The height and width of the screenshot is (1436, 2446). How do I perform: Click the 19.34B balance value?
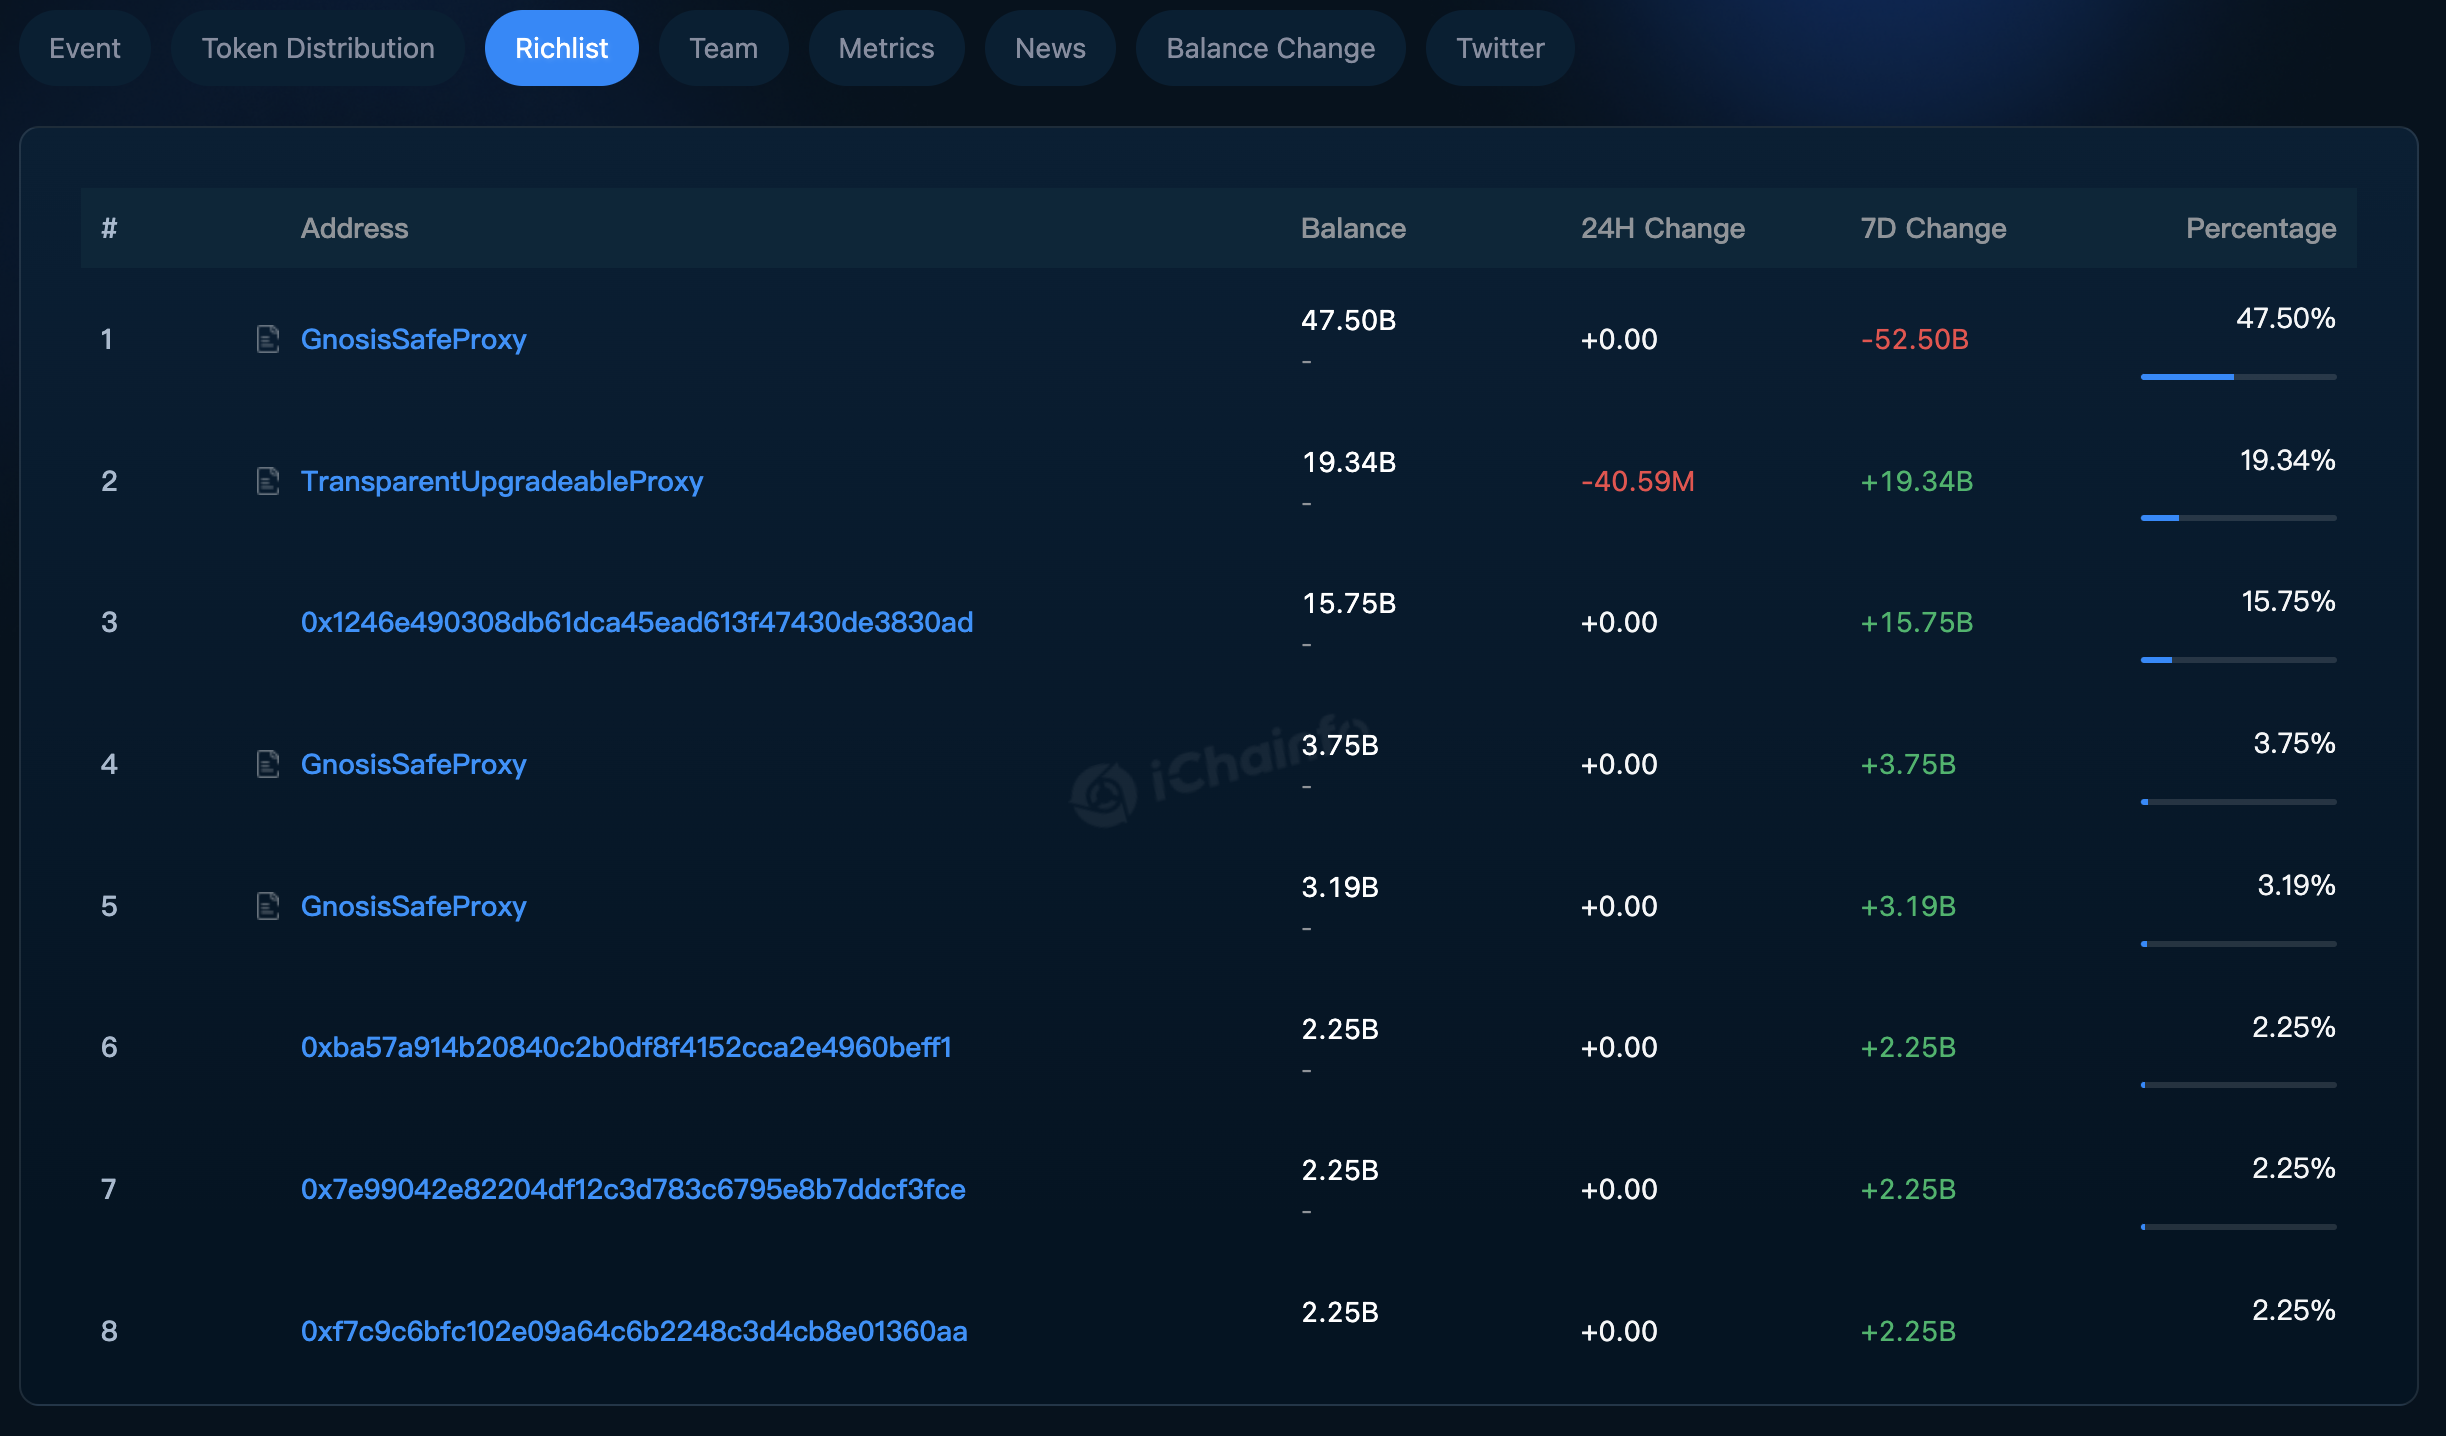click(x=1348, y=462)
